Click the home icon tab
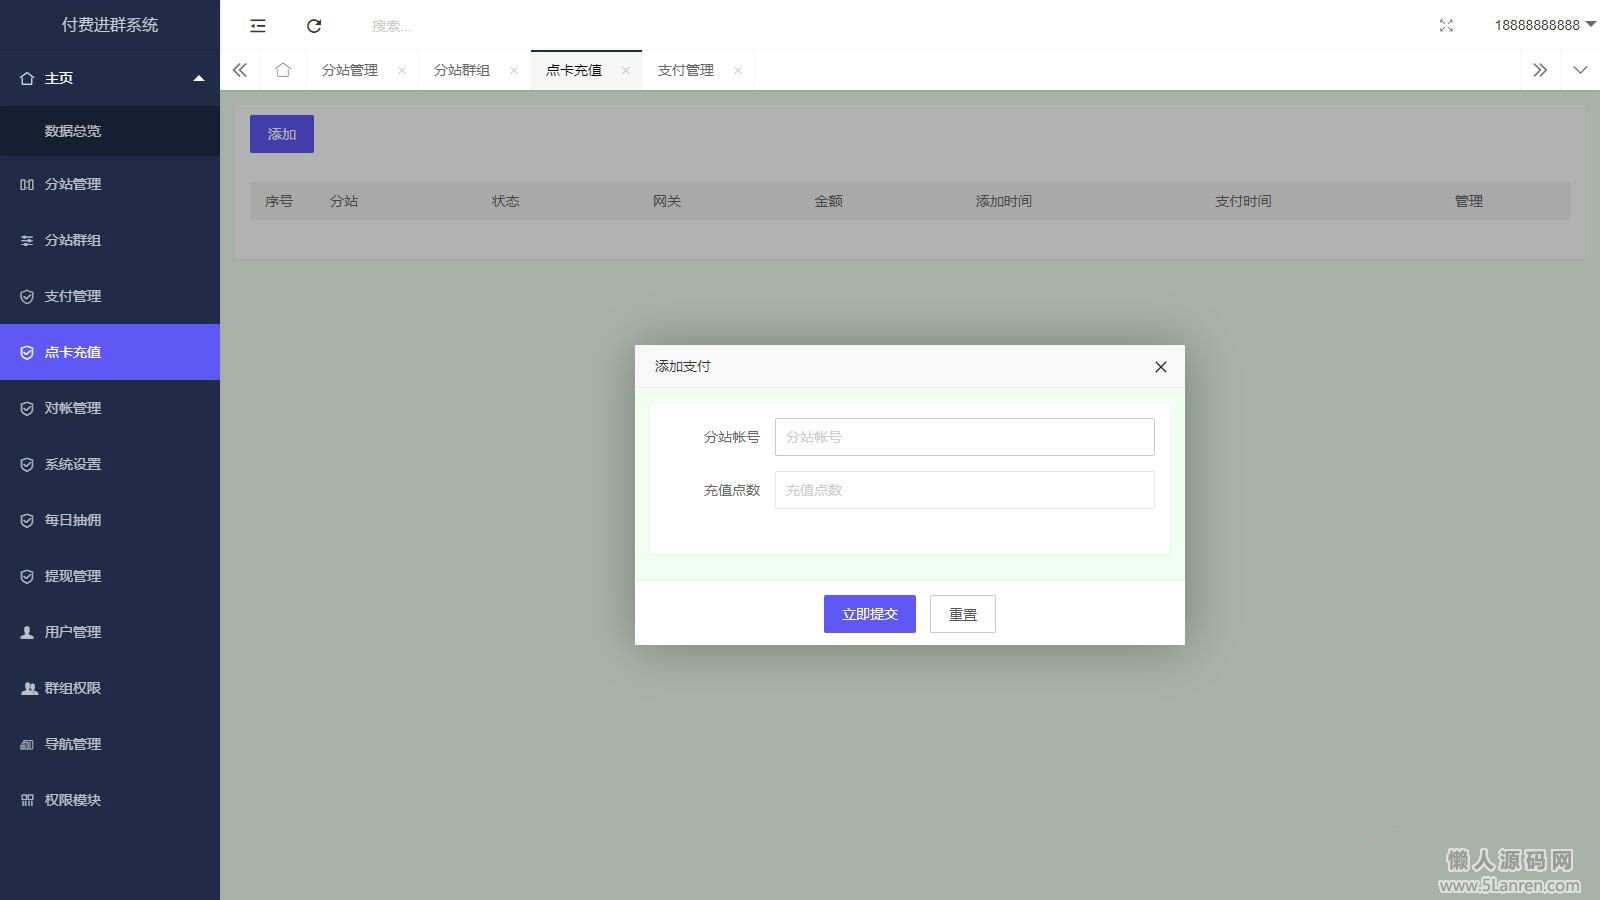This screenshot has height=900, width=1600. [x=283, y=70]
